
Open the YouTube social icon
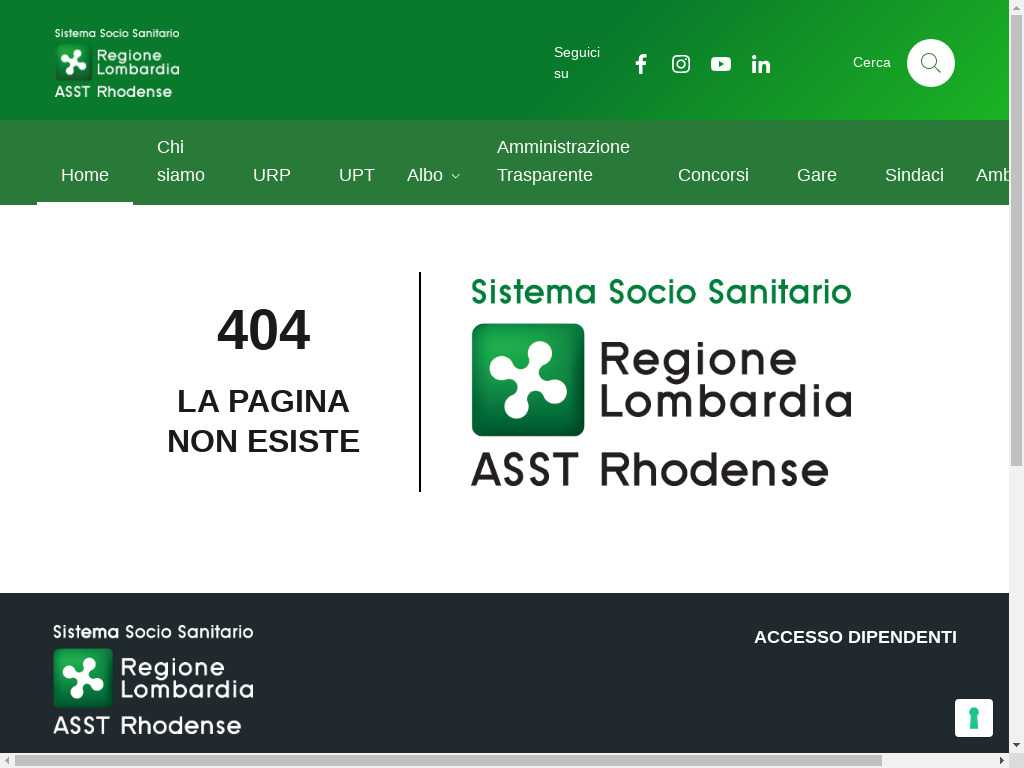pos(720,64)
